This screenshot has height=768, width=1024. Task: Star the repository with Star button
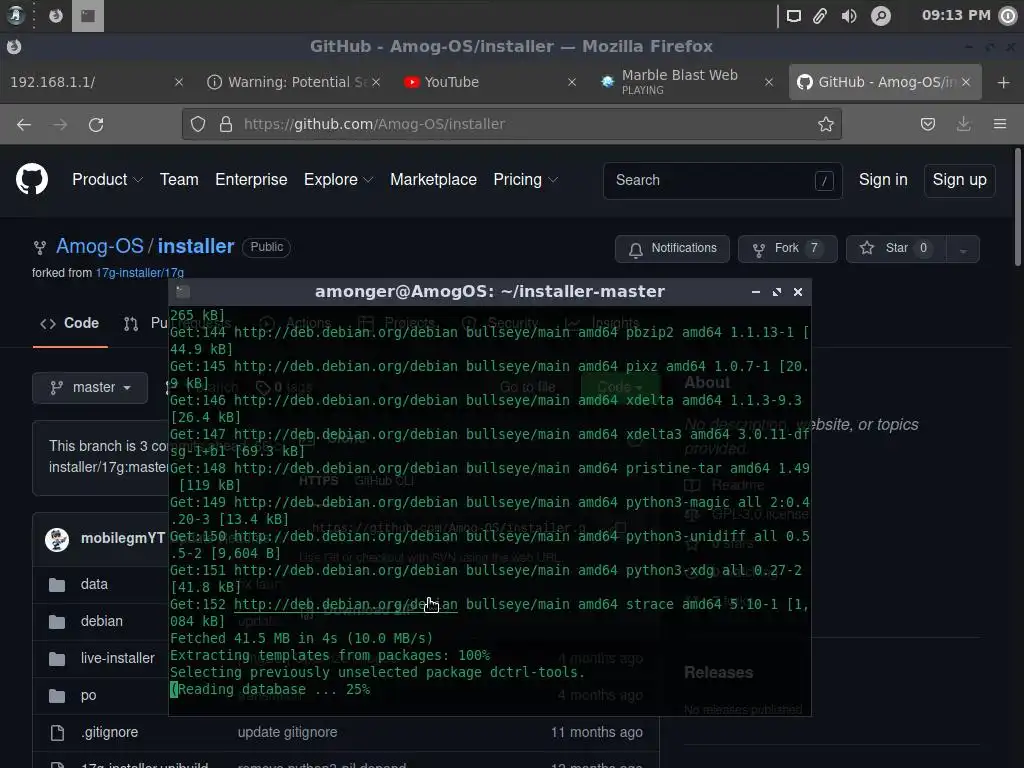click(896, 249)
